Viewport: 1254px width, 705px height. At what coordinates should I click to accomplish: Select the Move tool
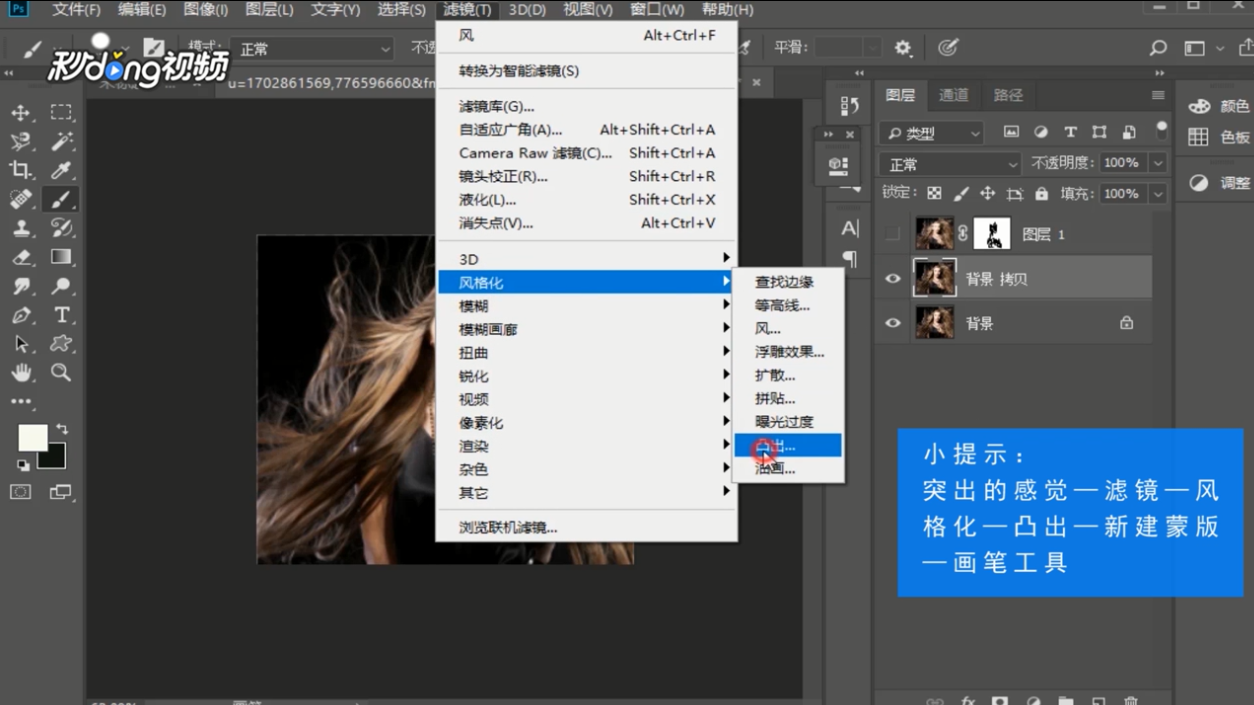click(21, 113)
